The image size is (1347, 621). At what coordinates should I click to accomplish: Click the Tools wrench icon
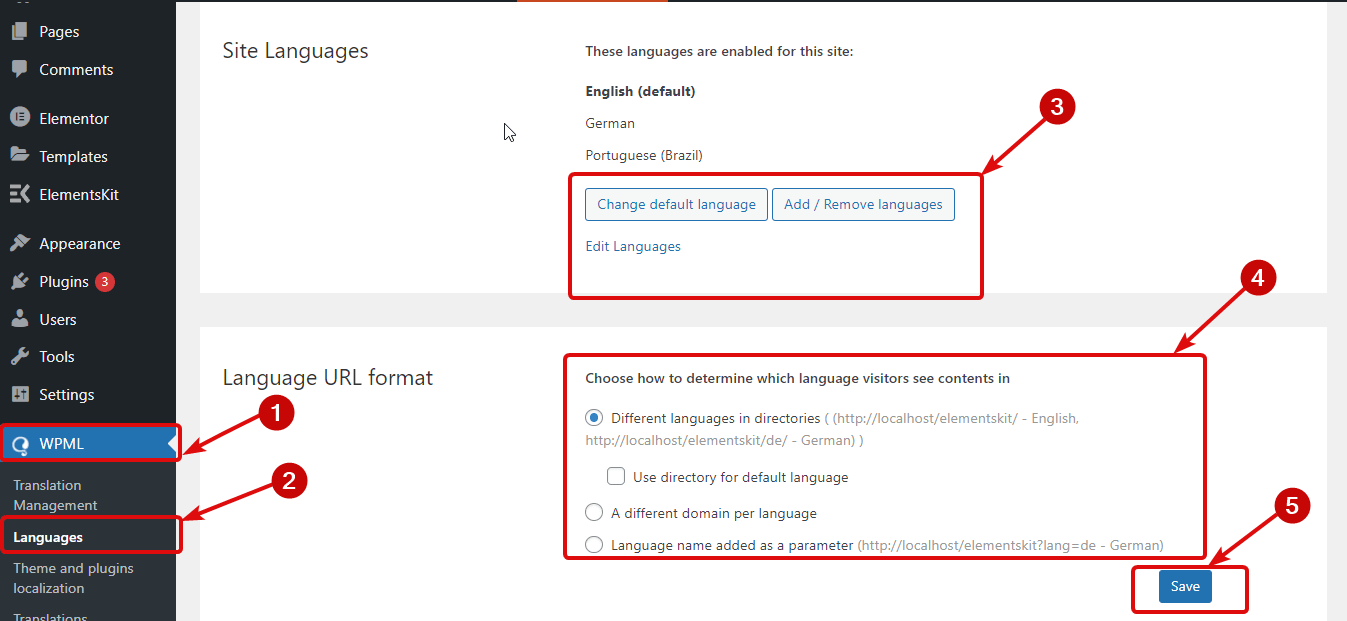[x=19, y=356]
